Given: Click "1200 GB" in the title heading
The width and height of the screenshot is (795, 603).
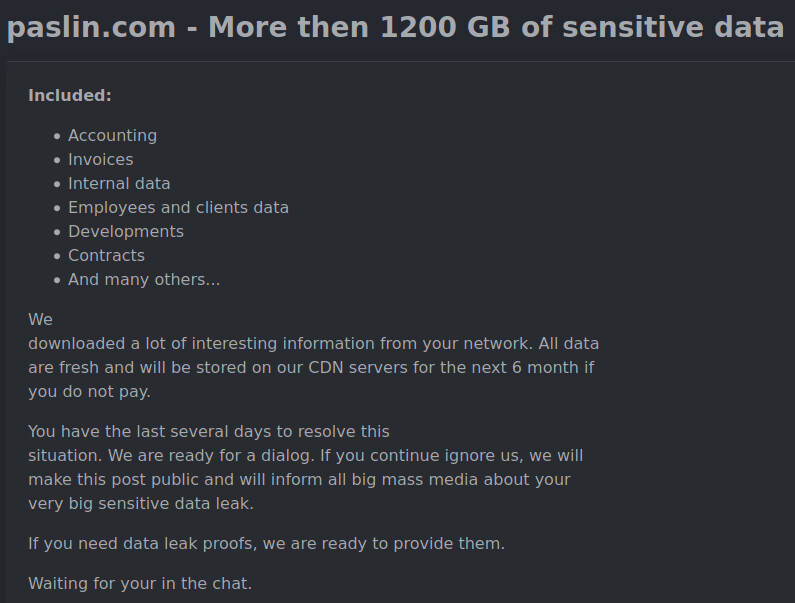Looking at the screenshot, I should (445, 27).
